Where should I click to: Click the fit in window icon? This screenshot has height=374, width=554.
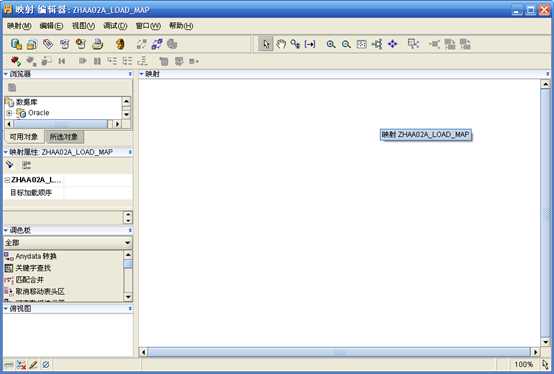click(361, 44)
